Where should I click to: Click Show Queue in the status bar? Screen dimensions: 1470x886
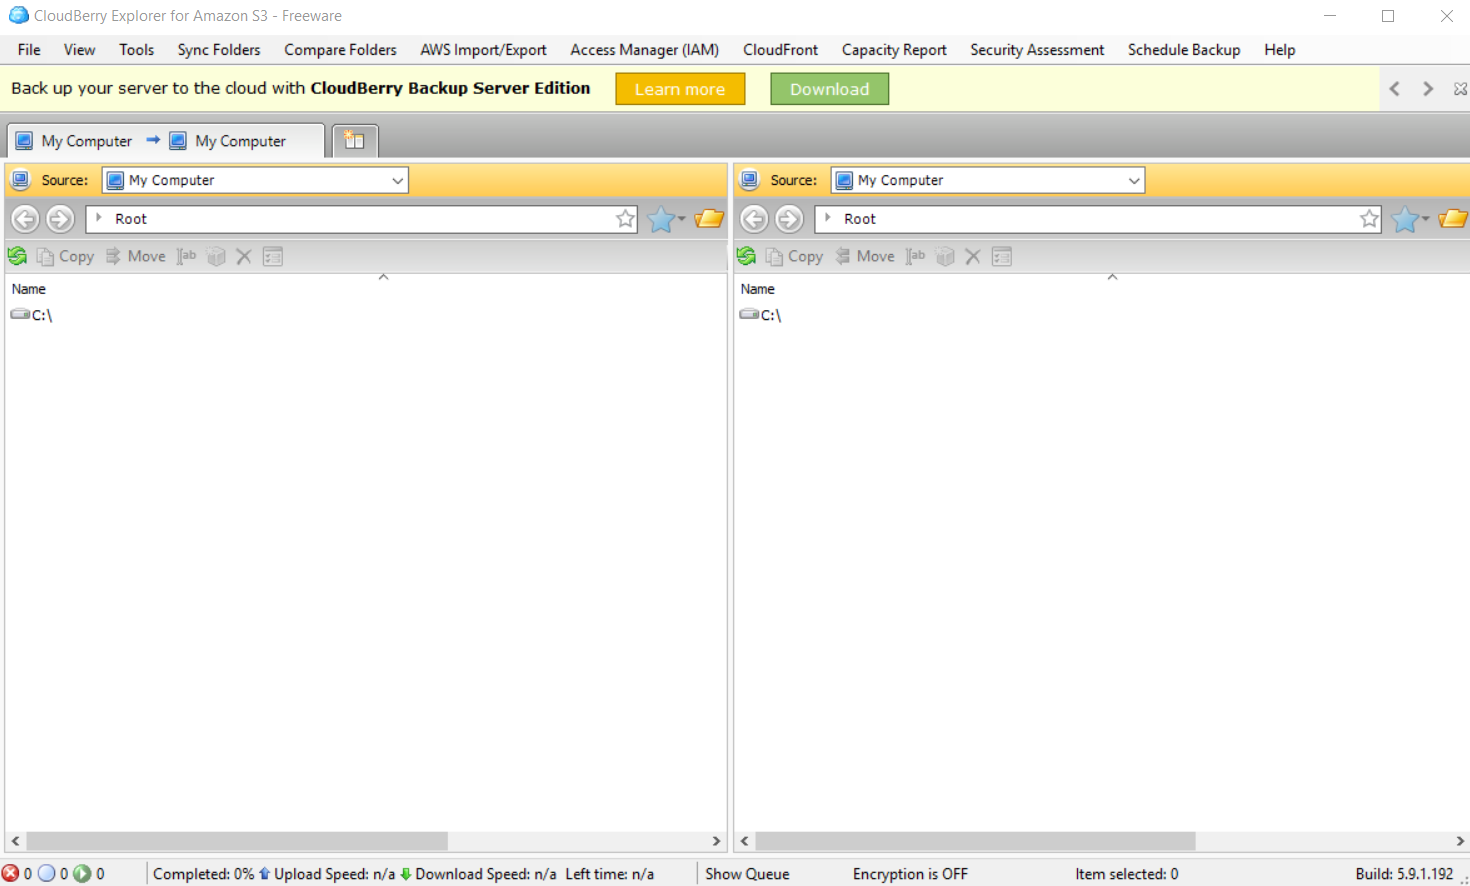coord(747,874)
